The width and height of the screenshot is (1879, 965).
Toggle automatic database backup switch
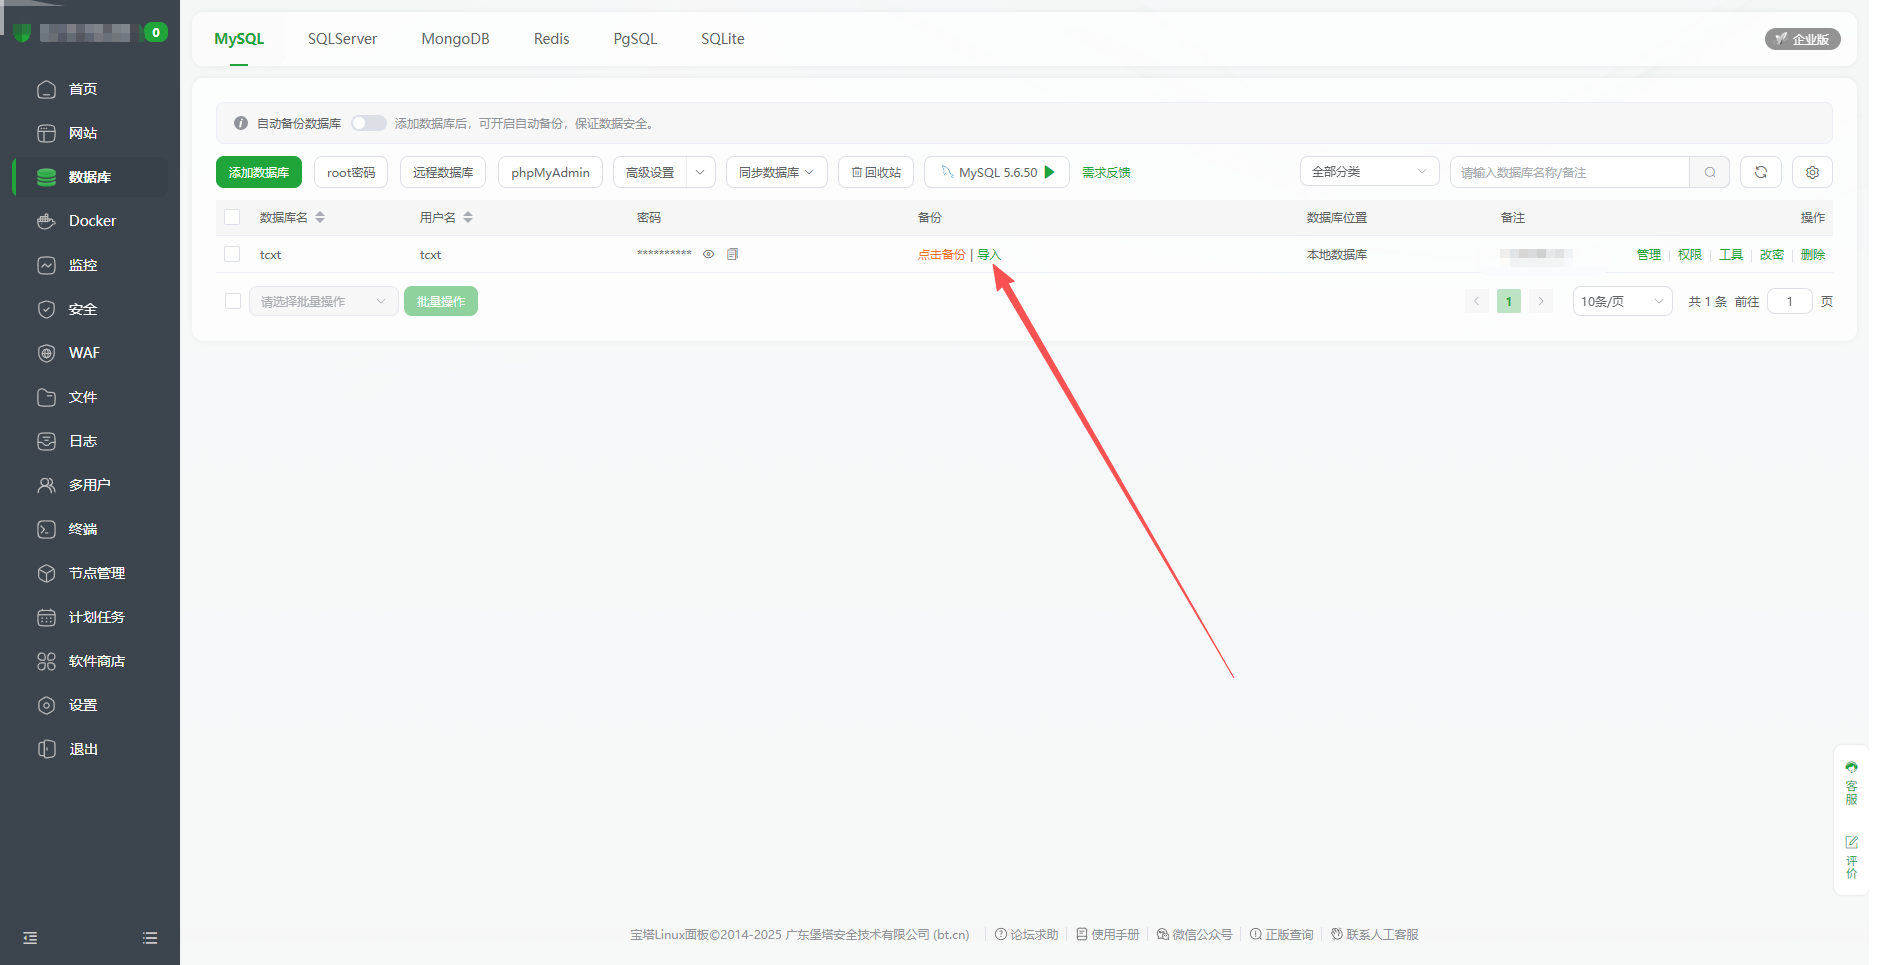(368, 123)
